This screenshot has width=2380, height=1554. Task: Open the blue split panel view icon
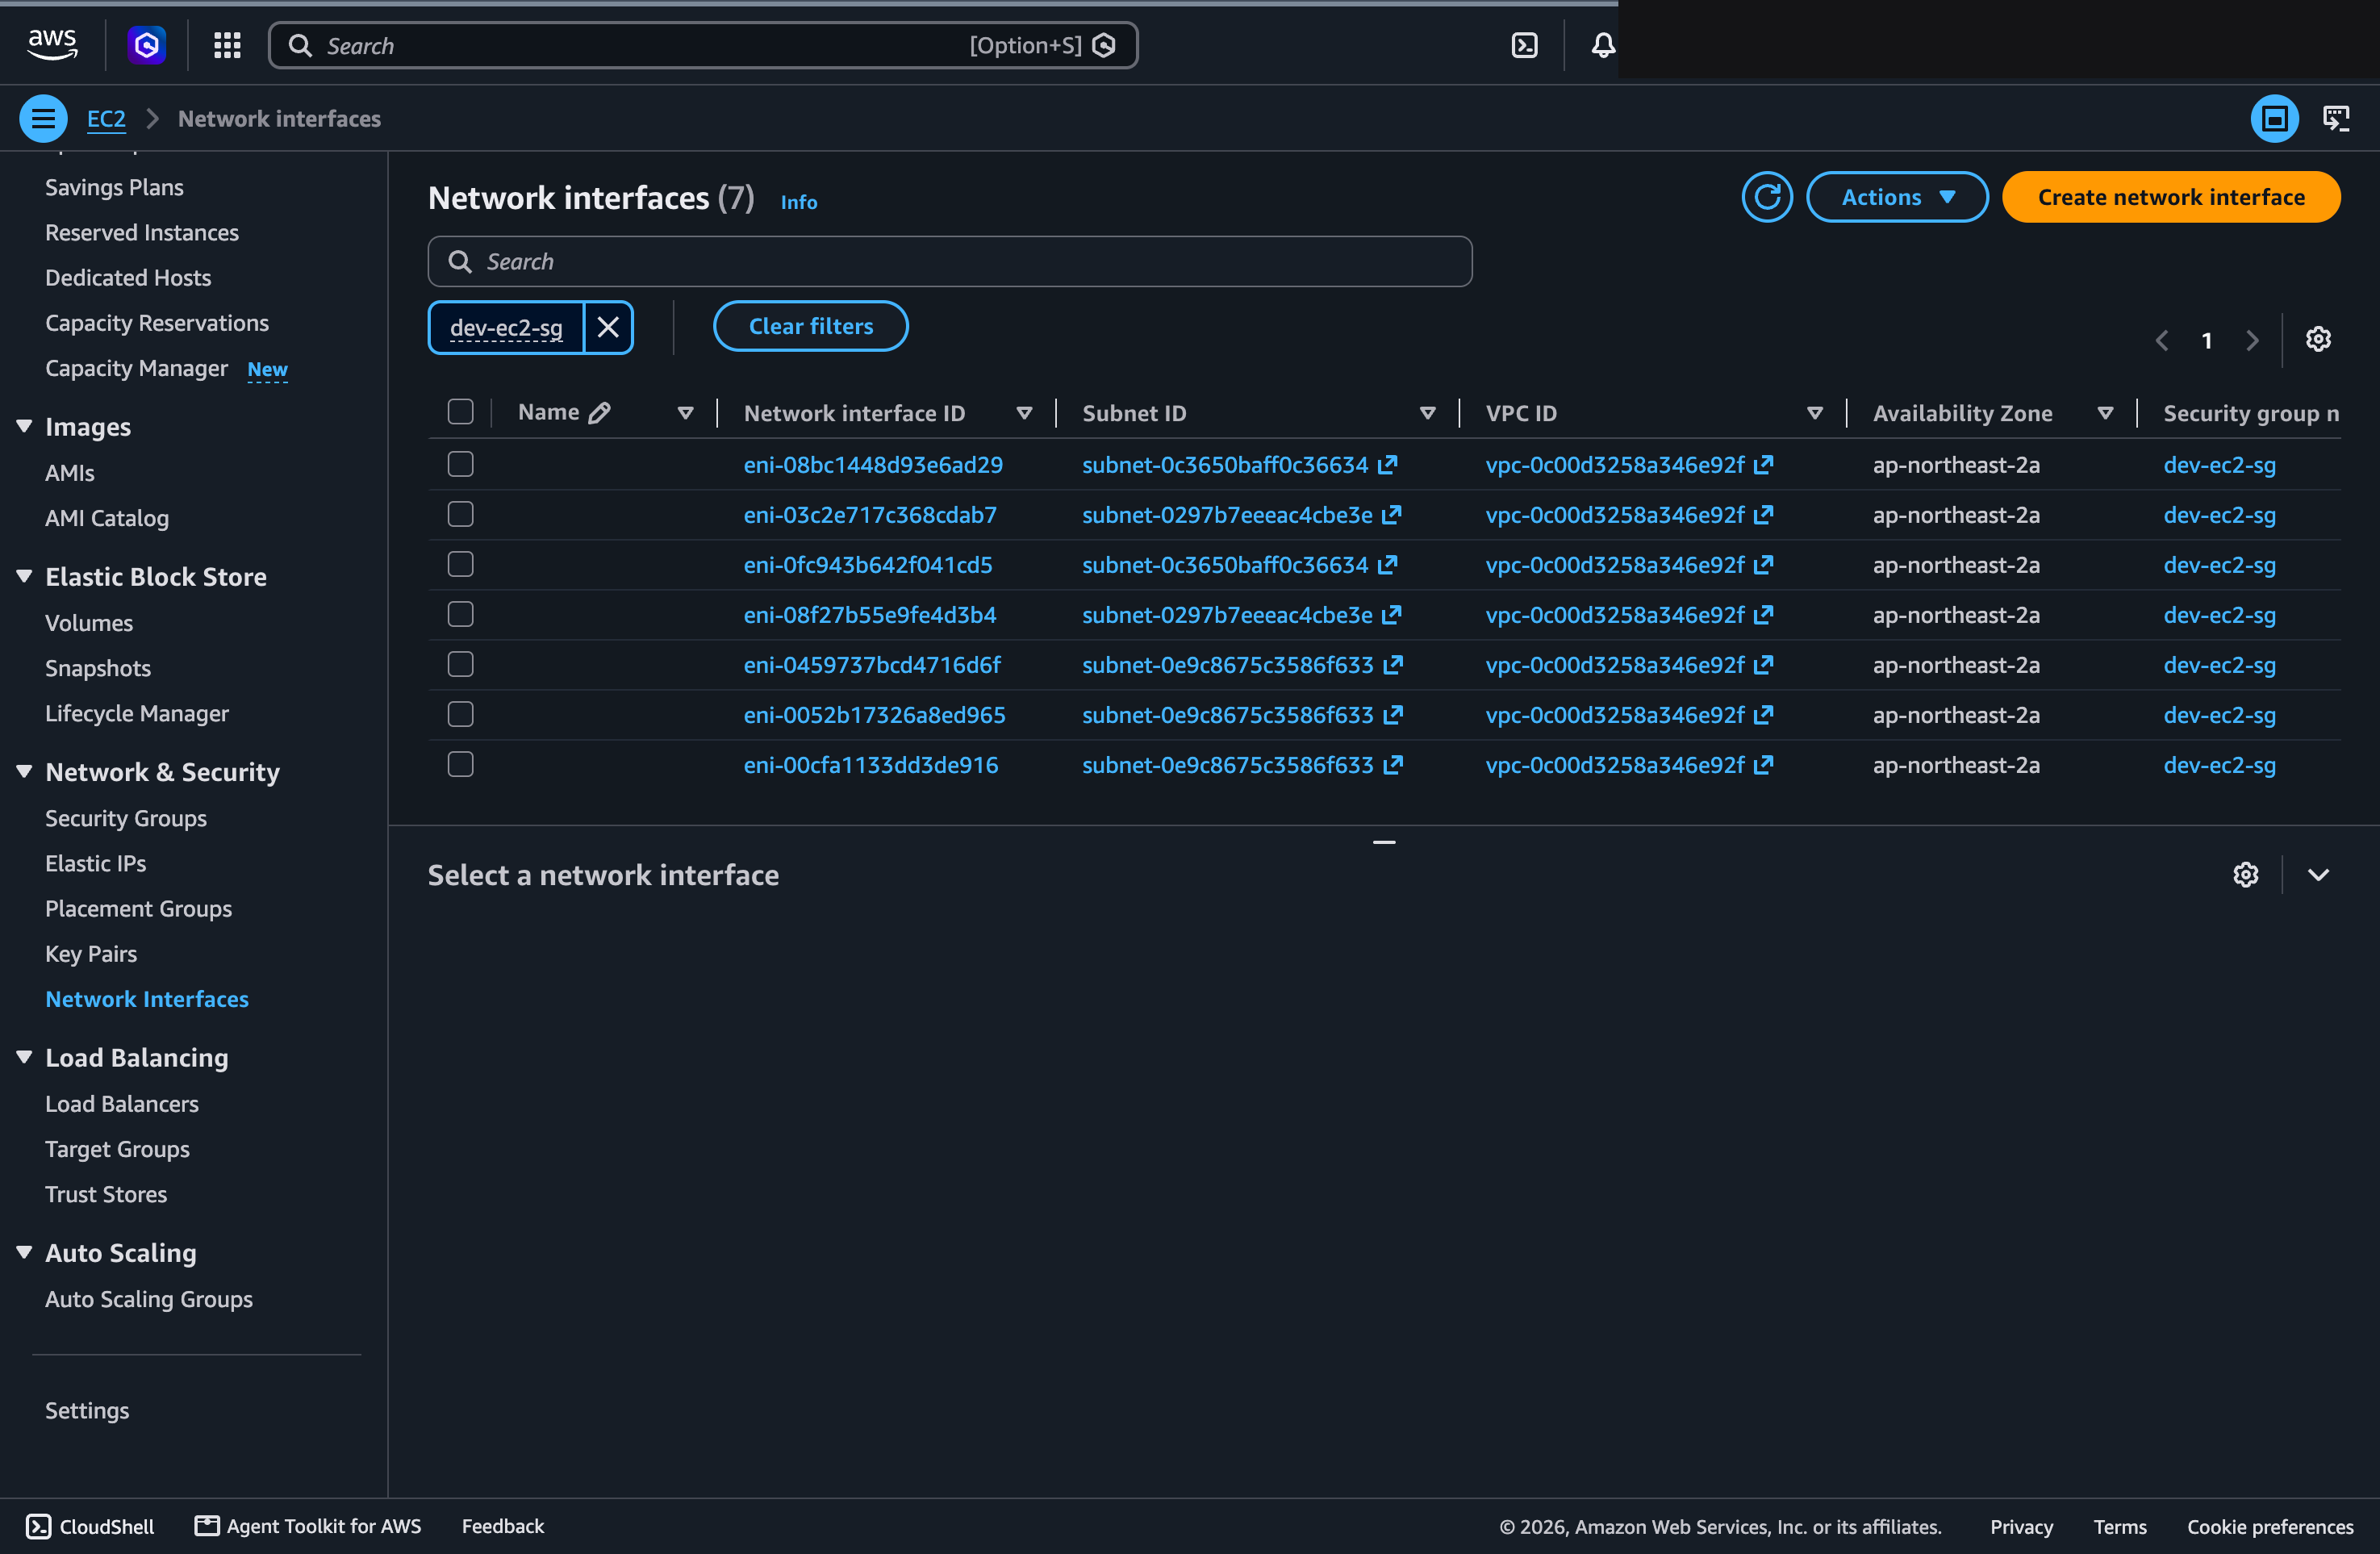click(x=2274, y=119)
